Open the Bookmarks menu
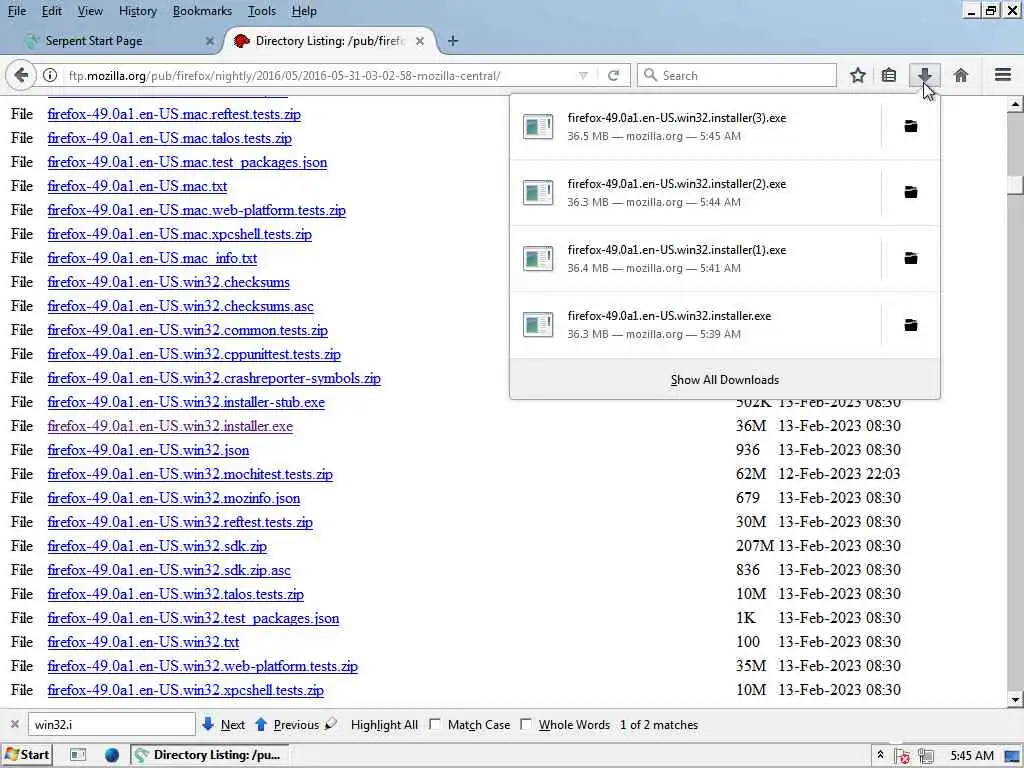1024x768 pixels. click(x=202, y=11)
